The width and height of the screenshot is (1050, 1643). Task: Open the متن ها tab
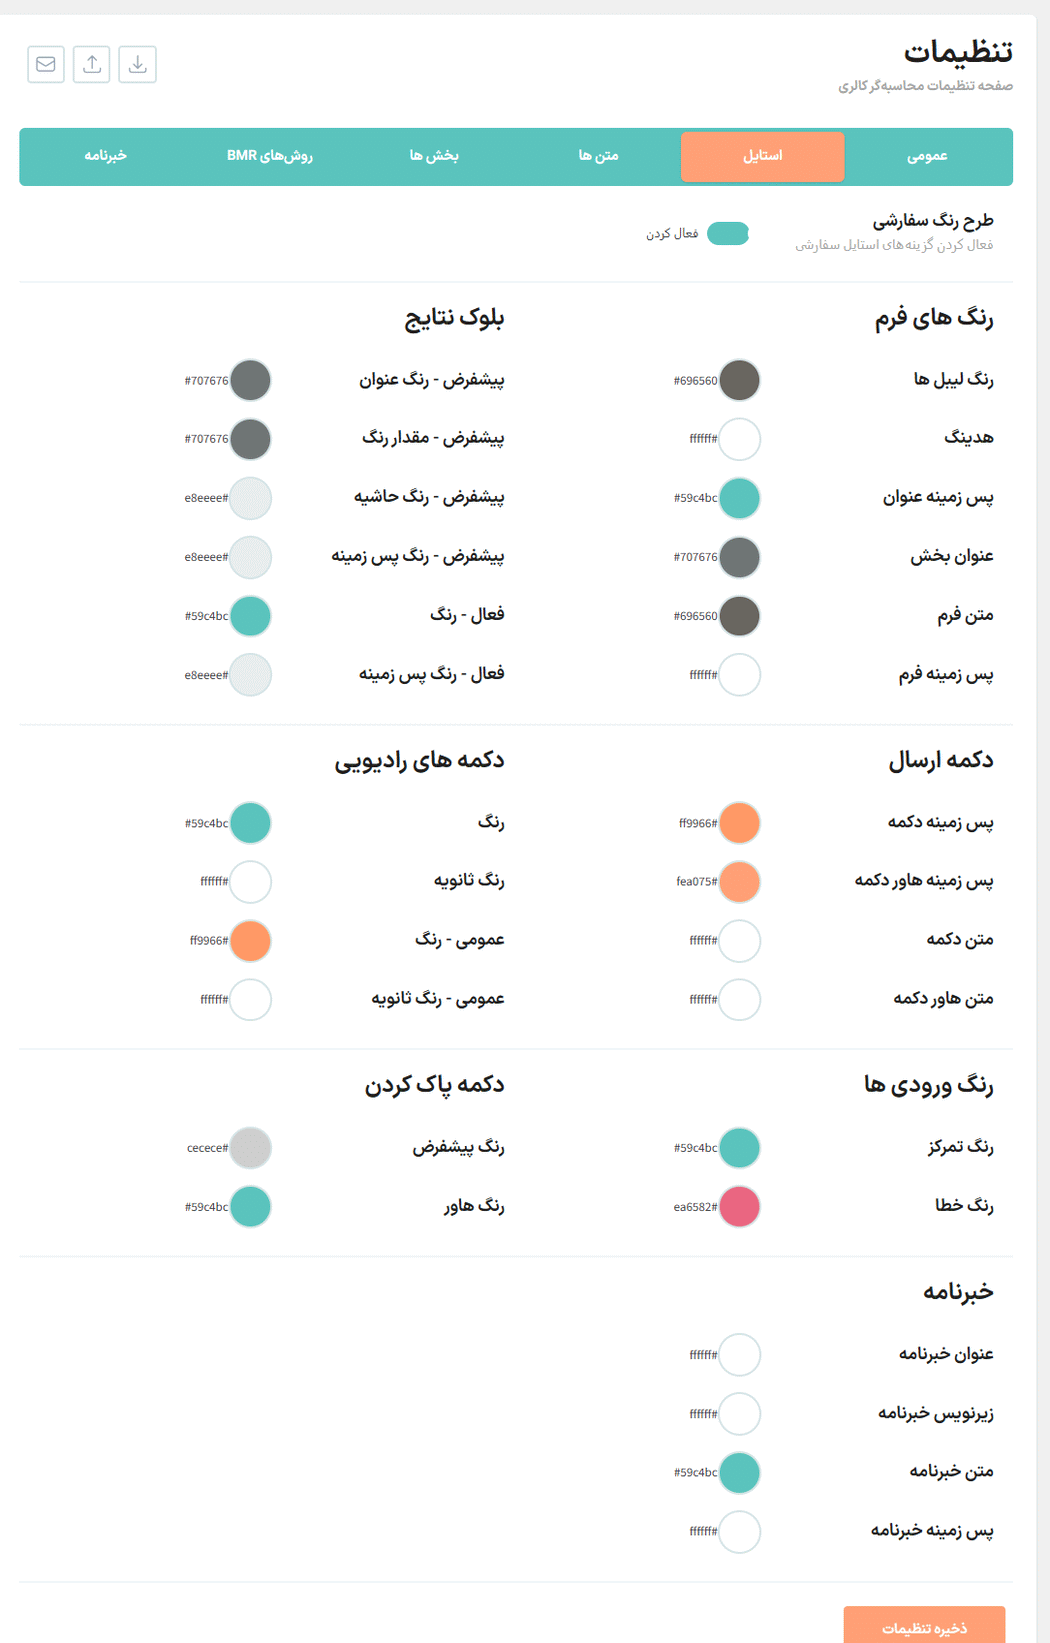coord(598,156)
